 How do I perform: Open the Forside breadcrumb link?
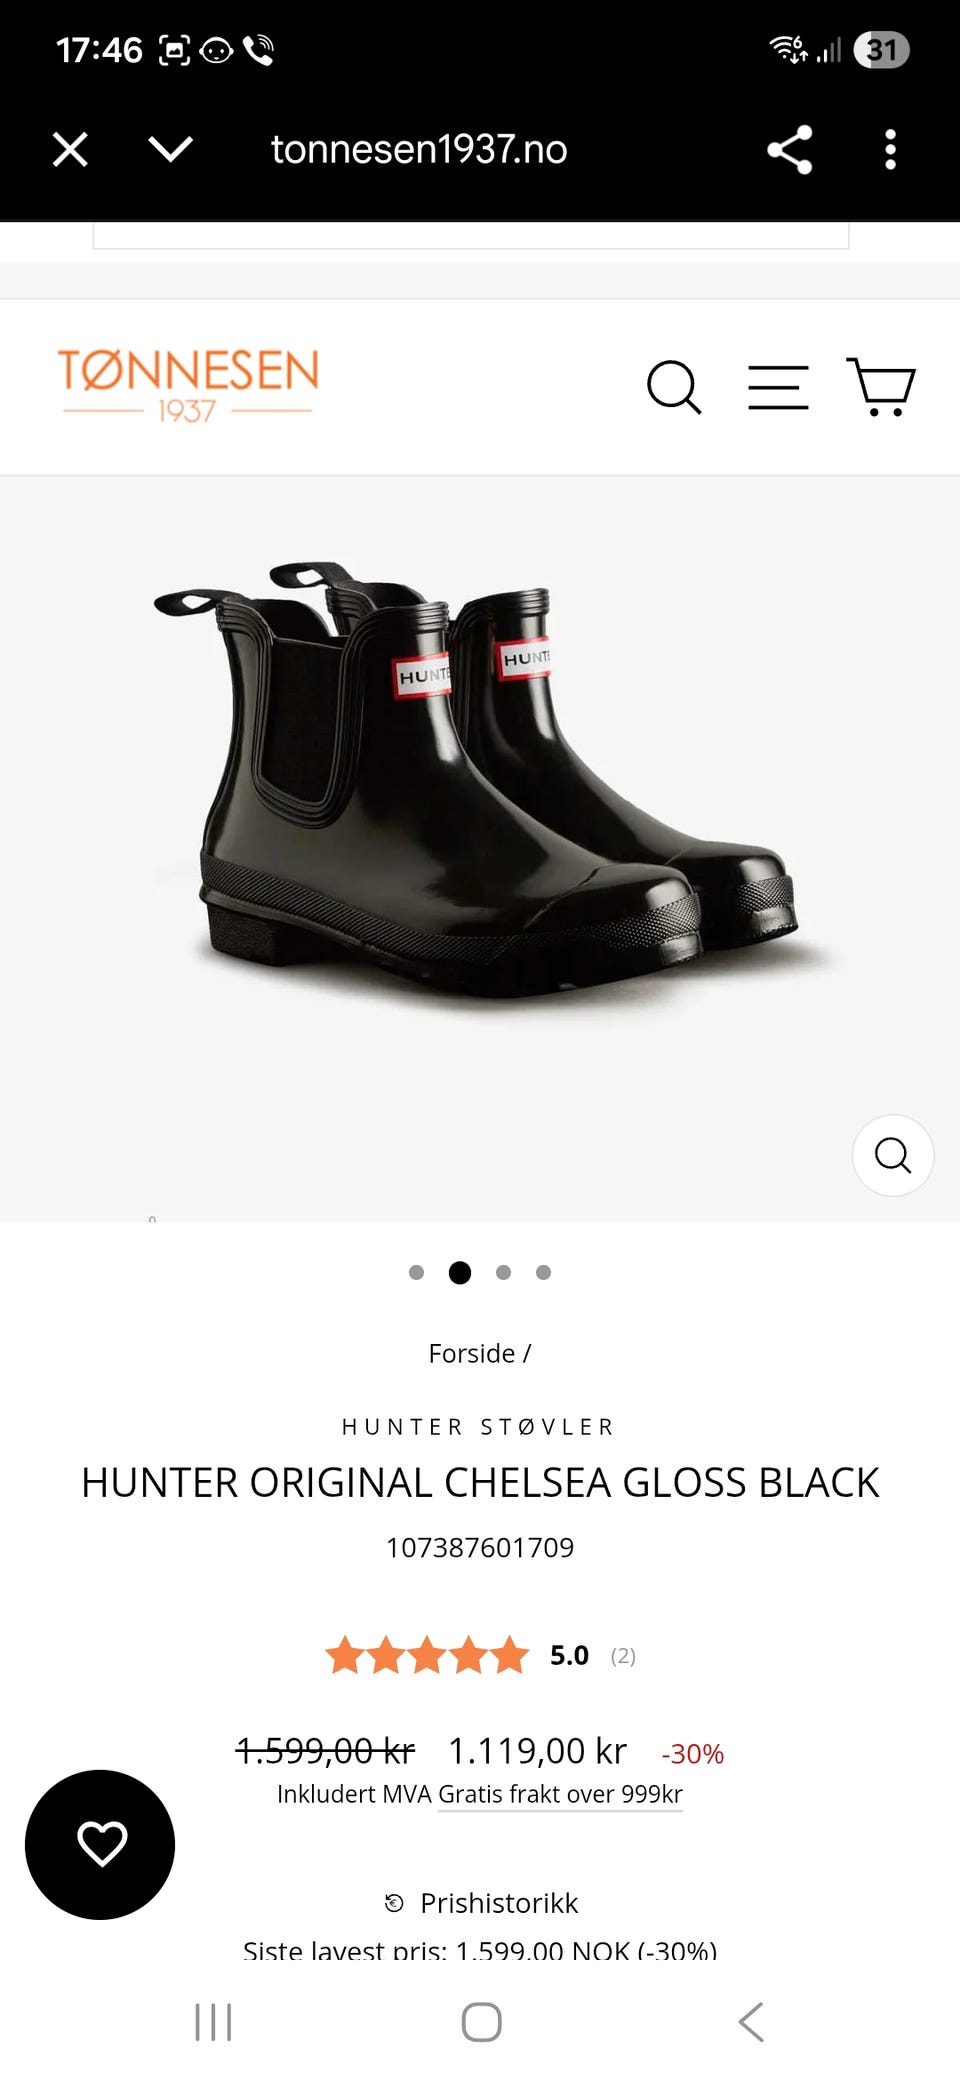(x=471, y=1353)
